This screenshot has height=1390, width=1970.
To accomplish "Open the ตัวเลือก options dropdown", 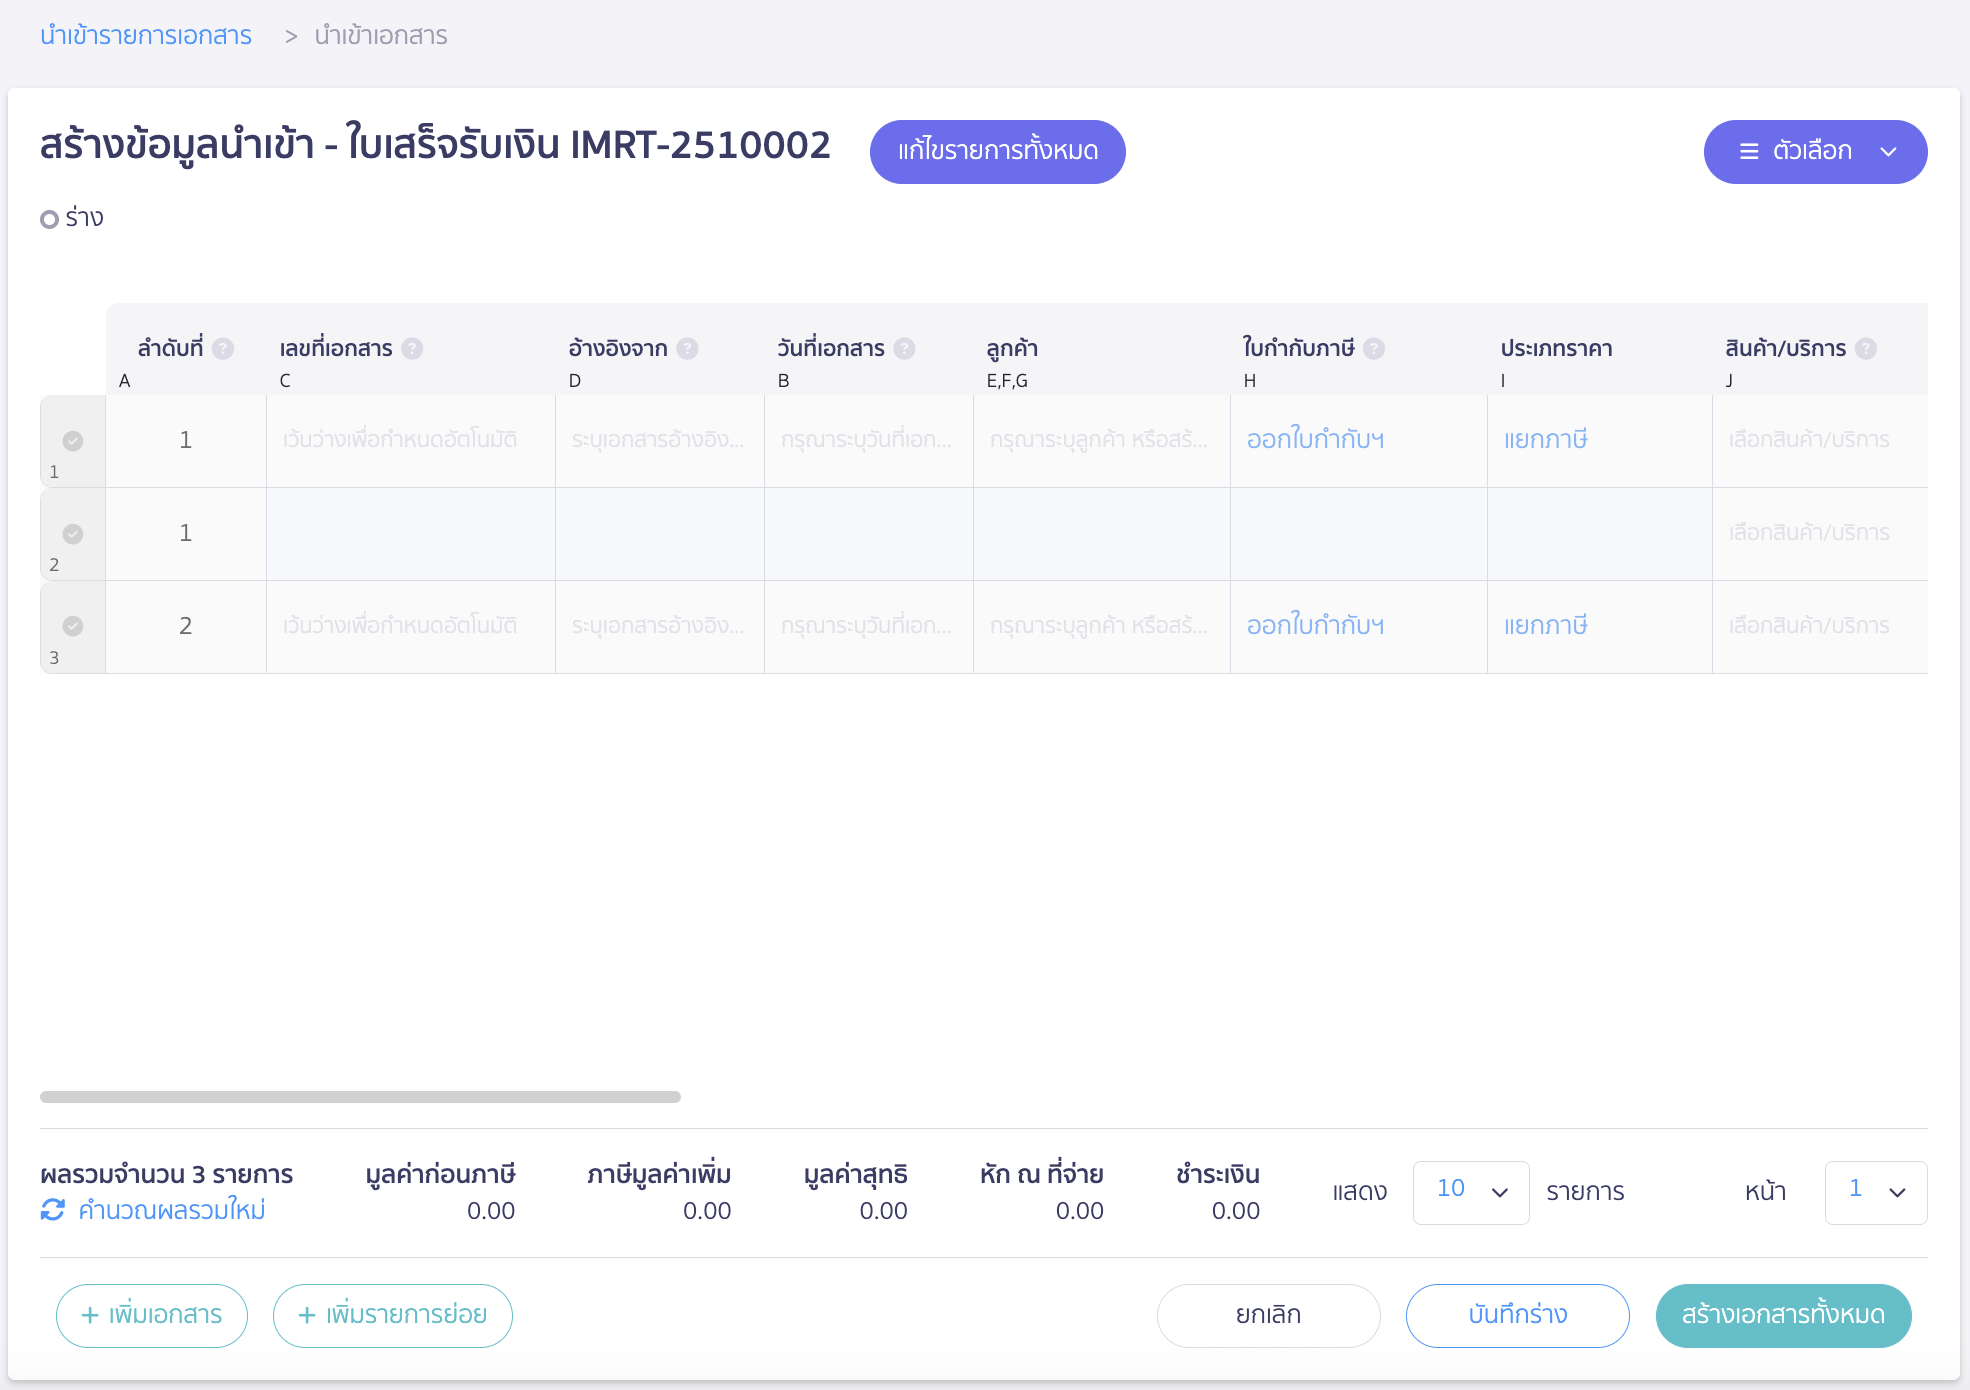I will 1814,151.
